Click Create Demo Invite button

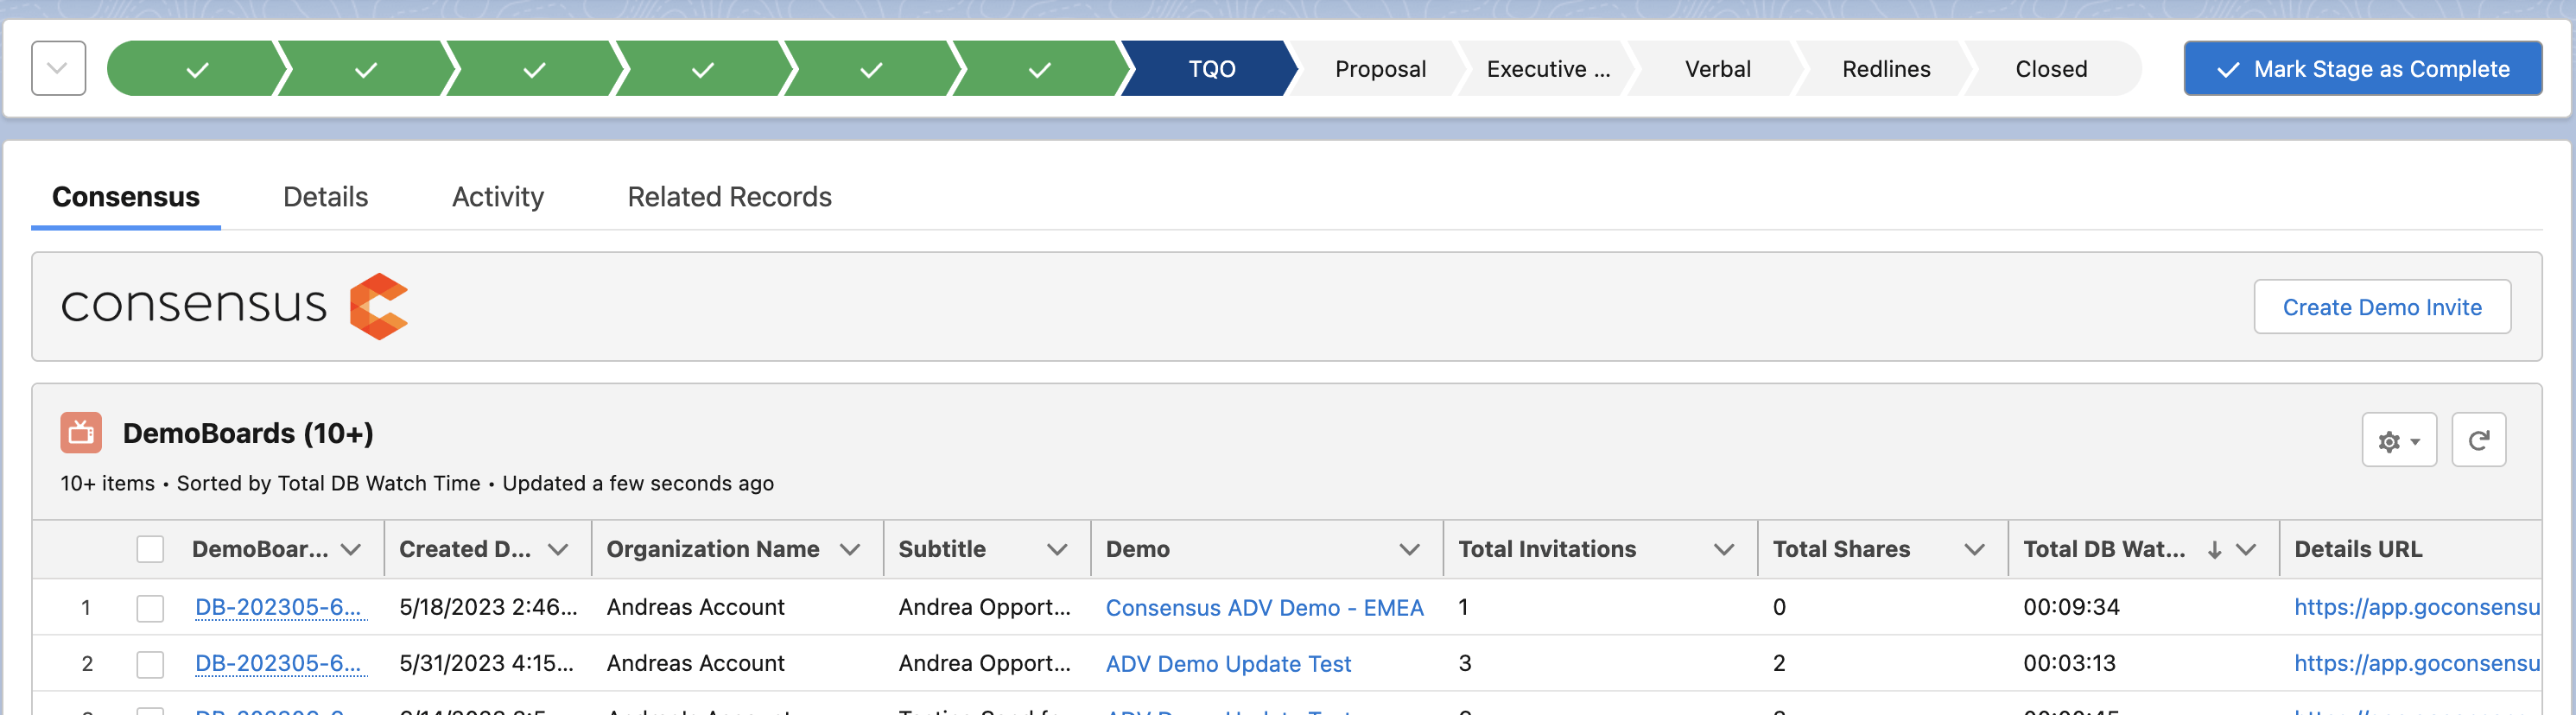[x=2382, y=307]
